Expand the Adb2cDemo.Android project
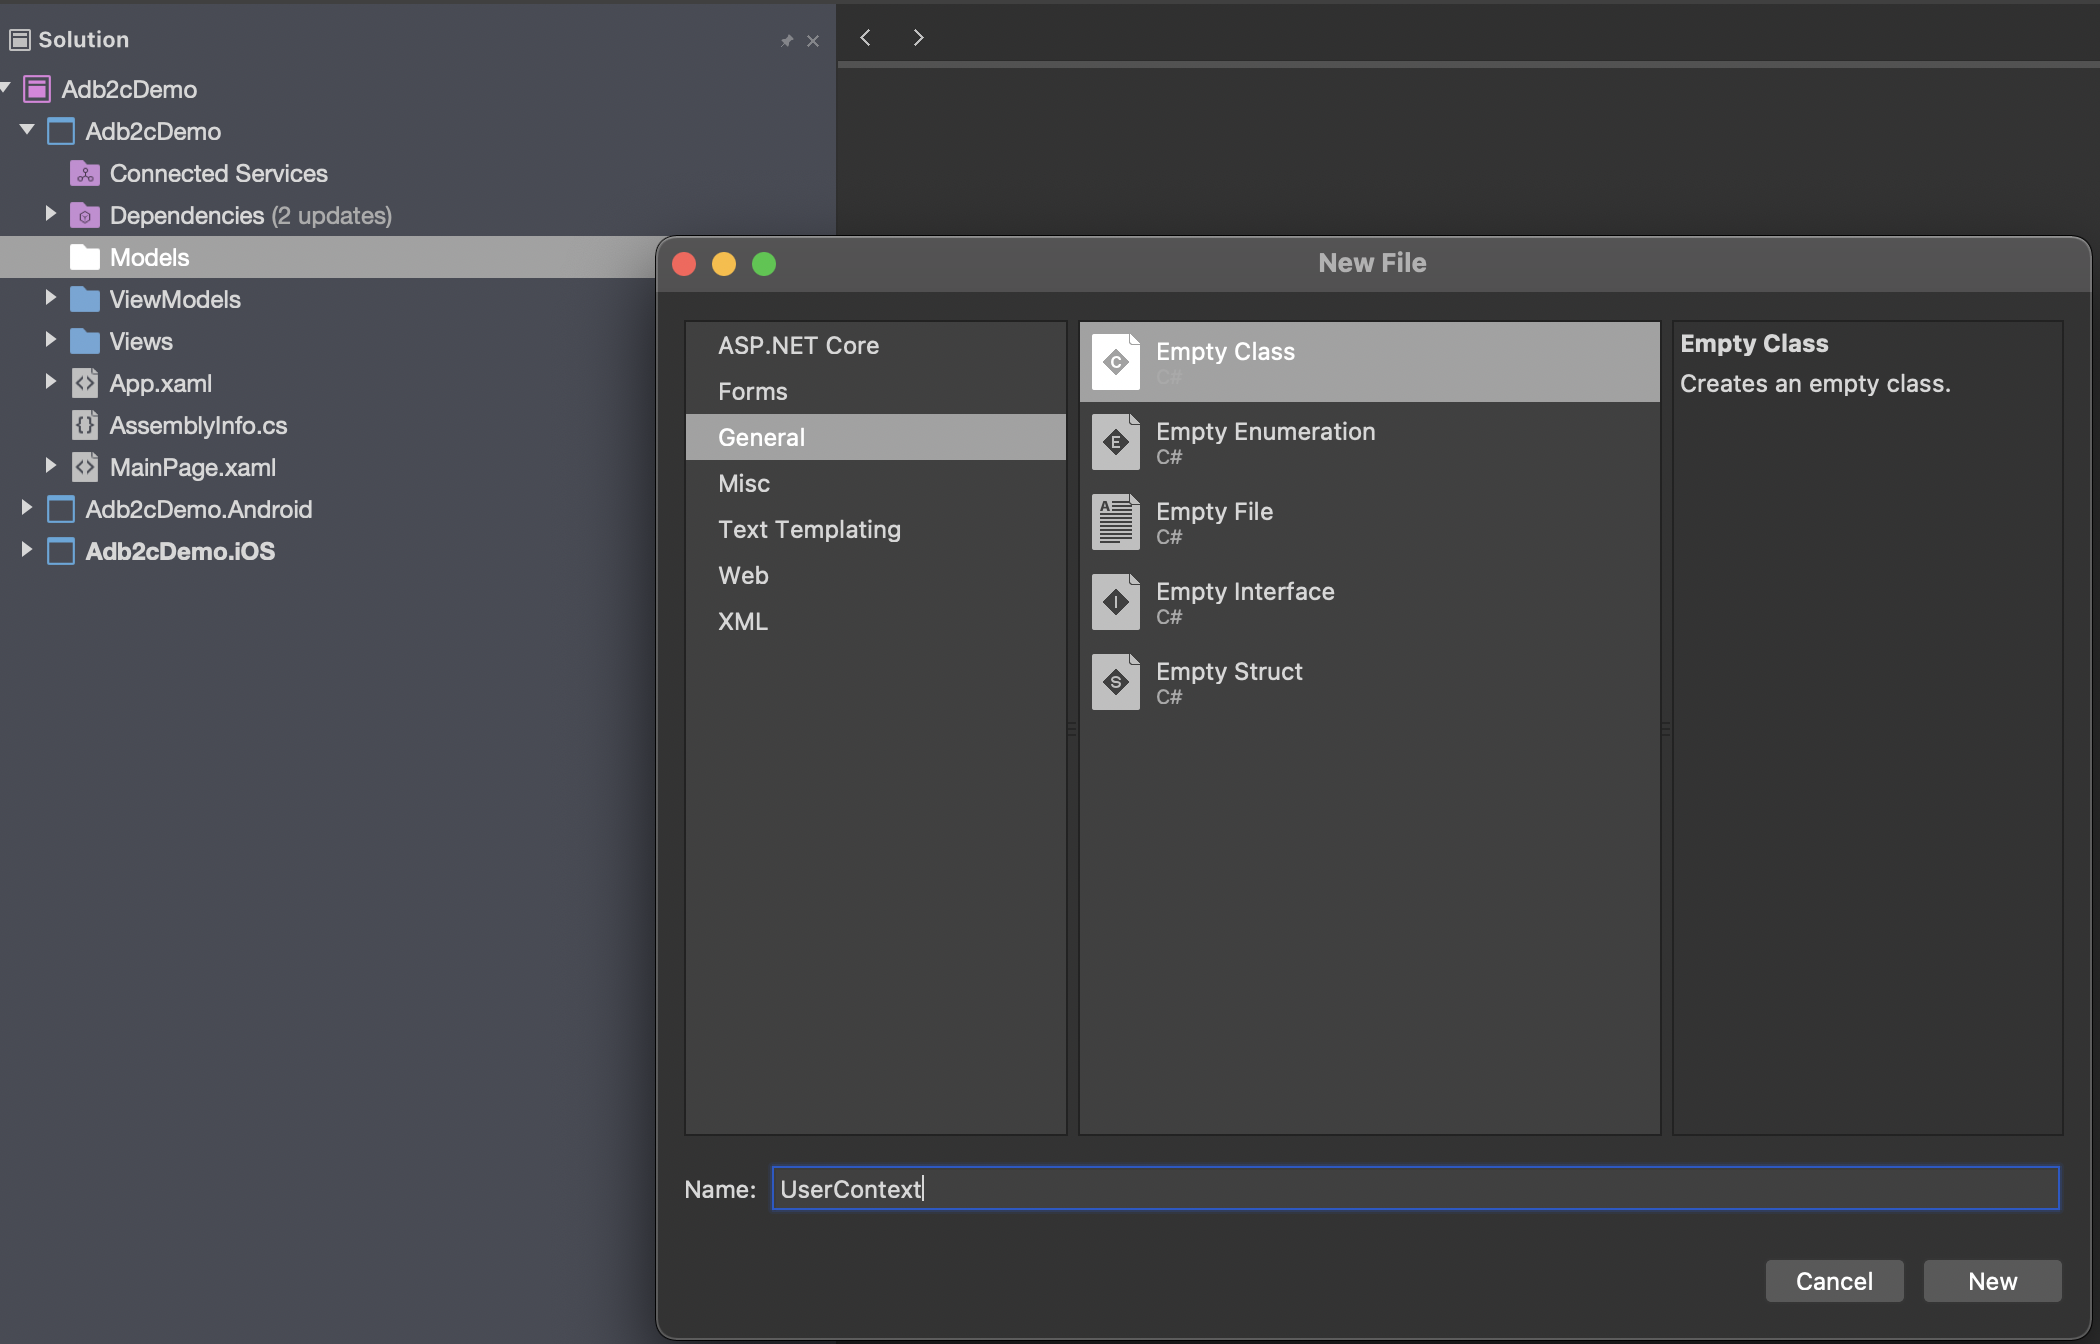 (x=26, y=508)
